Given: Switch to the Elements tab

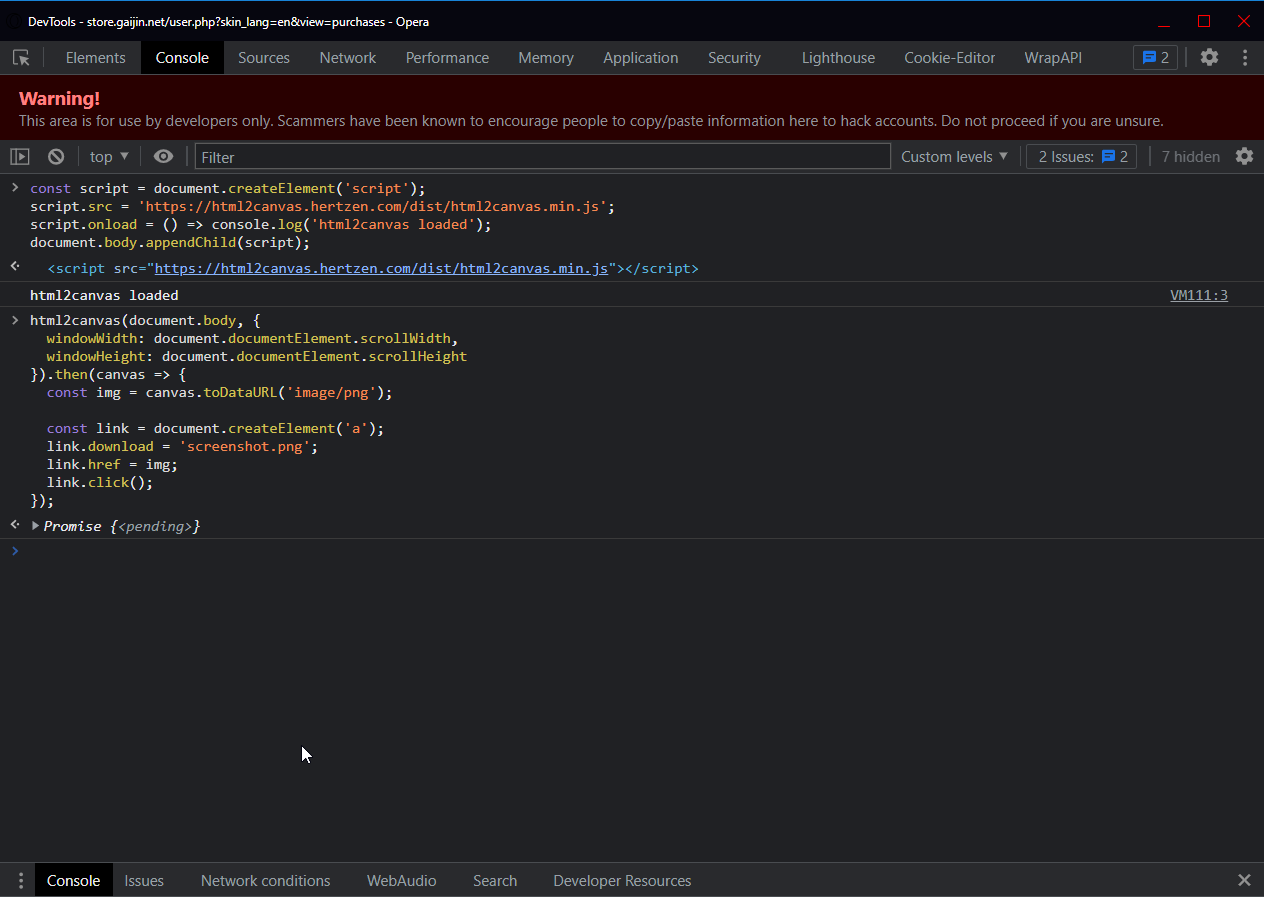Looking at the screenshot, I should [x=96, y=58].
